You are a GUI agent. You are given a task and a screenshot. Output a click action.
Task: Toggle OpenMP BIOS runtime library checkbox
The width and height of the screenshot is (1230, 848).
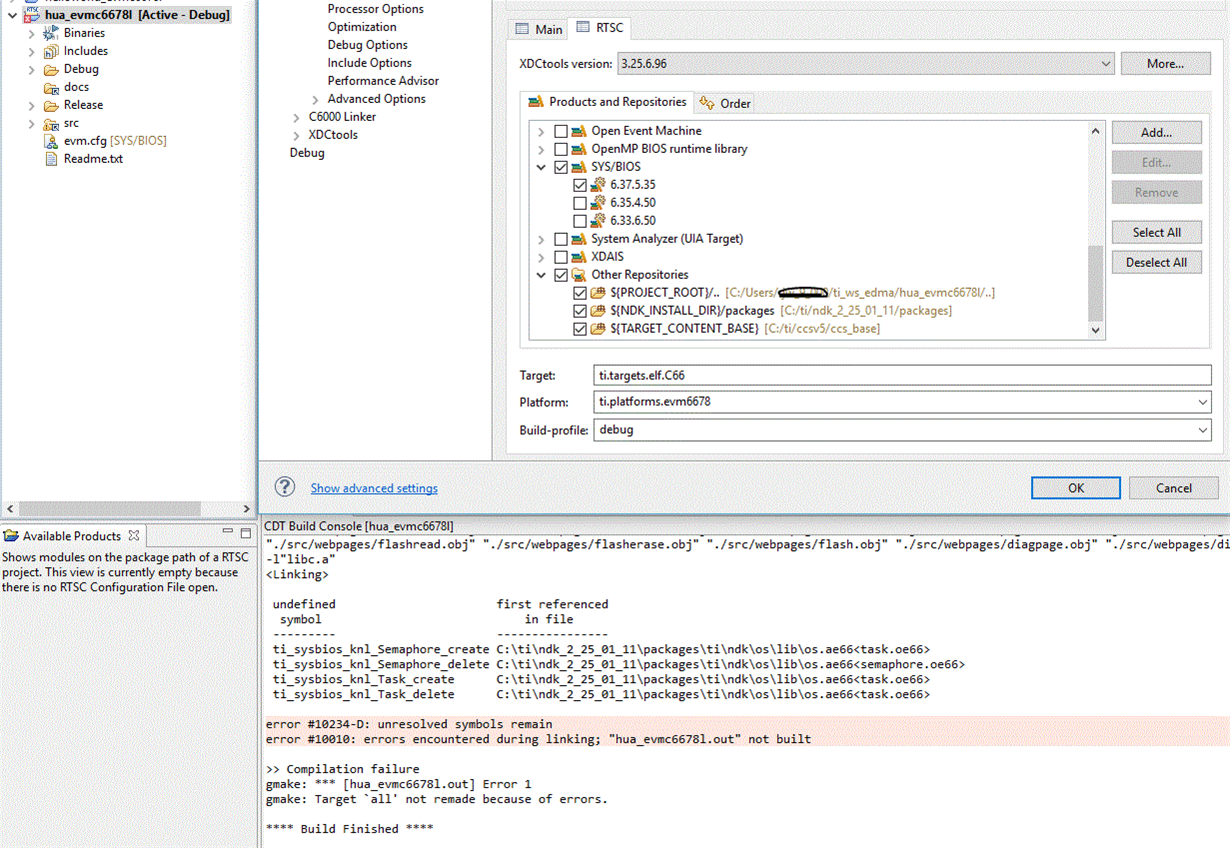[561, 149]
